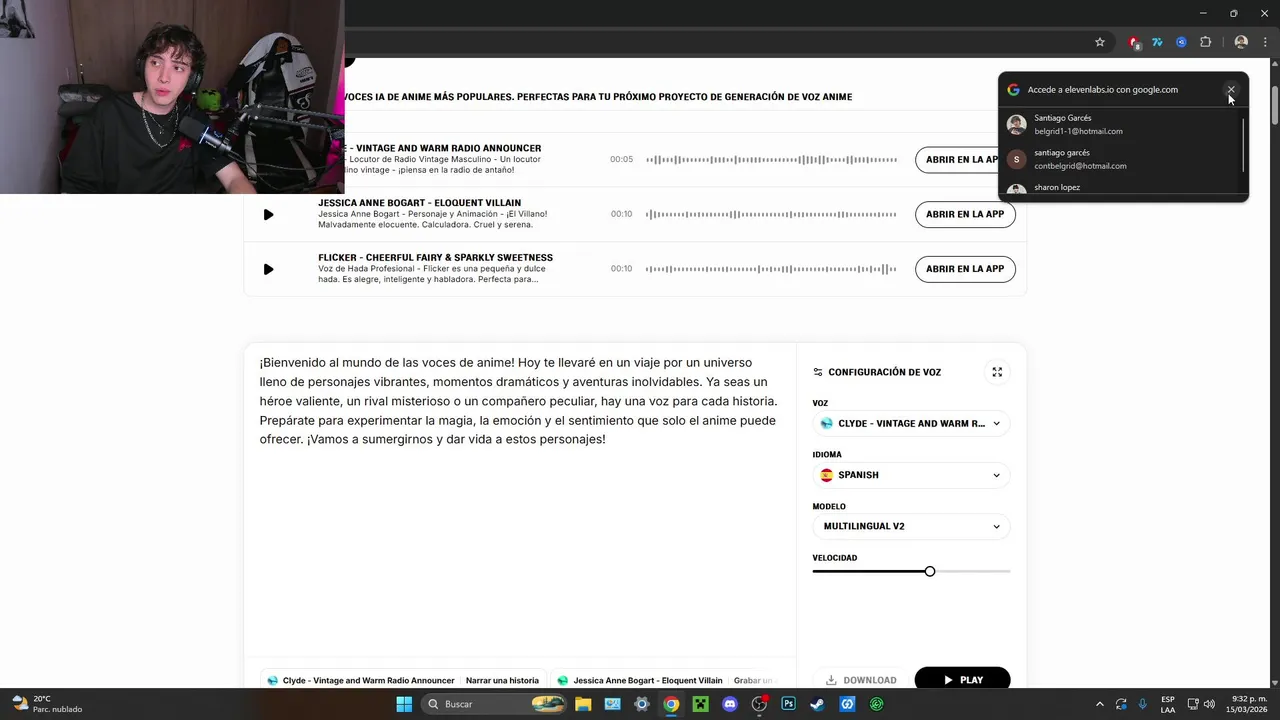Screen dimensions: 1280x720
Task: Select the Jessica Anne Bogart Eloquent Villain chip
Action: coord(640,680)
